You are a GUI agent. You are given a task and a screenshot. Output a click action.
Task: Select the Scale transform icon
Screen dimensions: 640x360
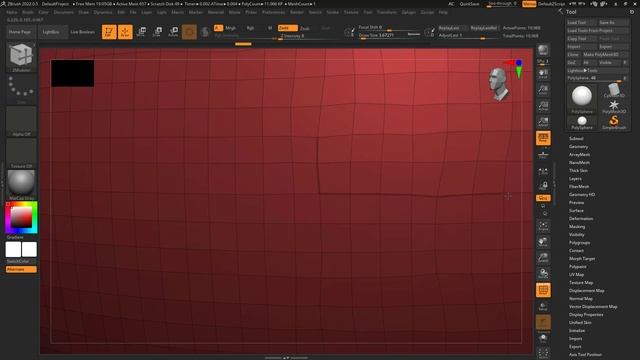[157, 32]
